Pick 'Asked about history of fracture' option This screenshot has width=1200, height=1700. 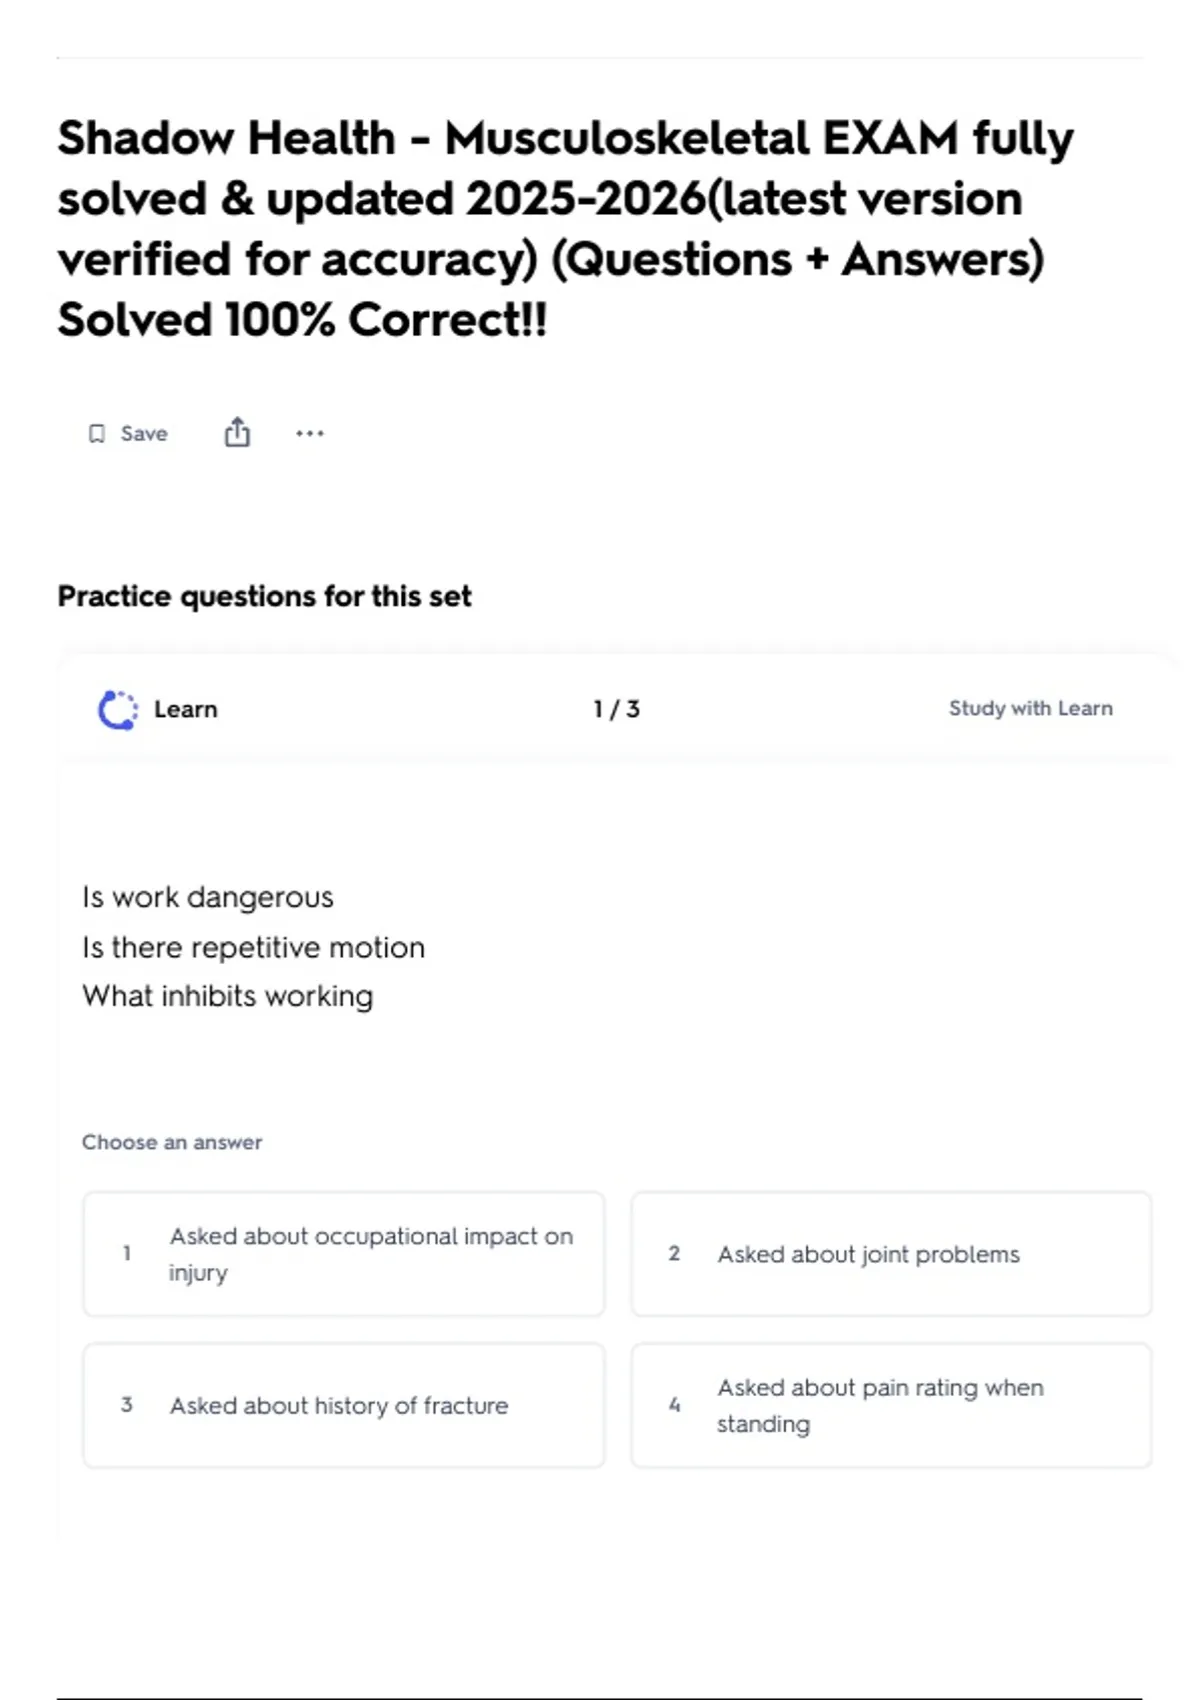click(339, 1405)
